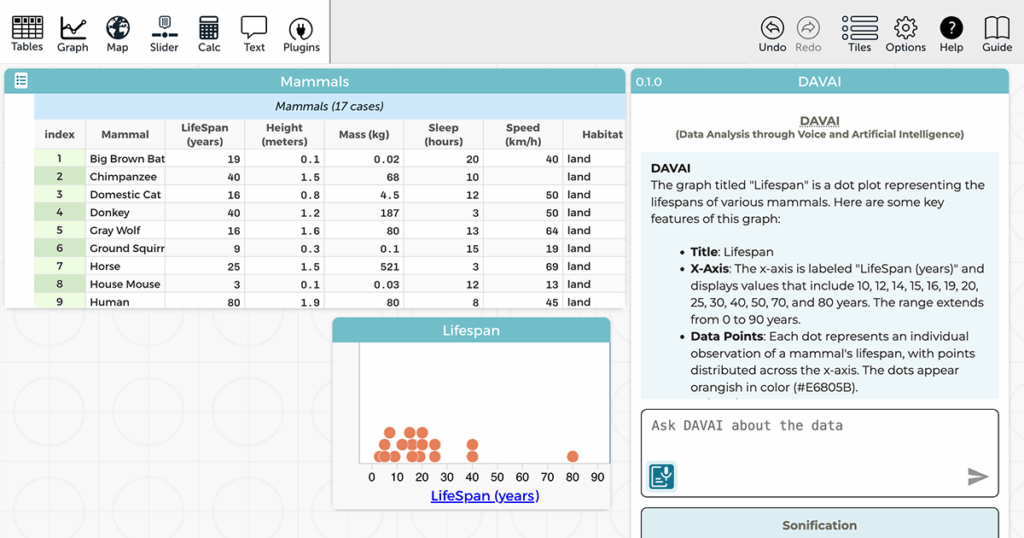Create a new Graph
This screenshot has height=538, width=1024.
[72, 34]
